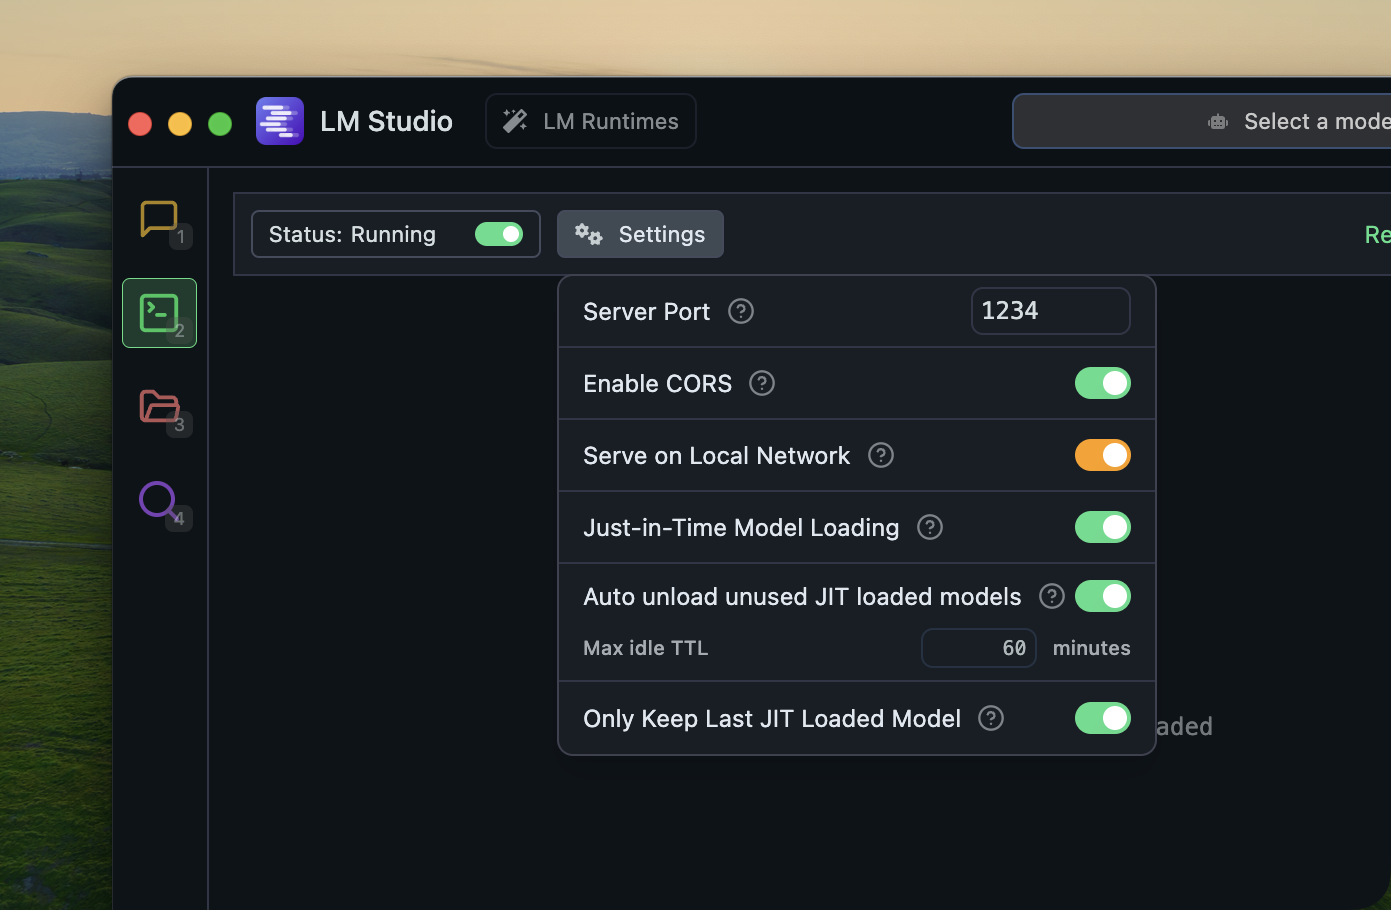Click the Serve on Local Network label
Screen dimensions: 1391x910
717,455
